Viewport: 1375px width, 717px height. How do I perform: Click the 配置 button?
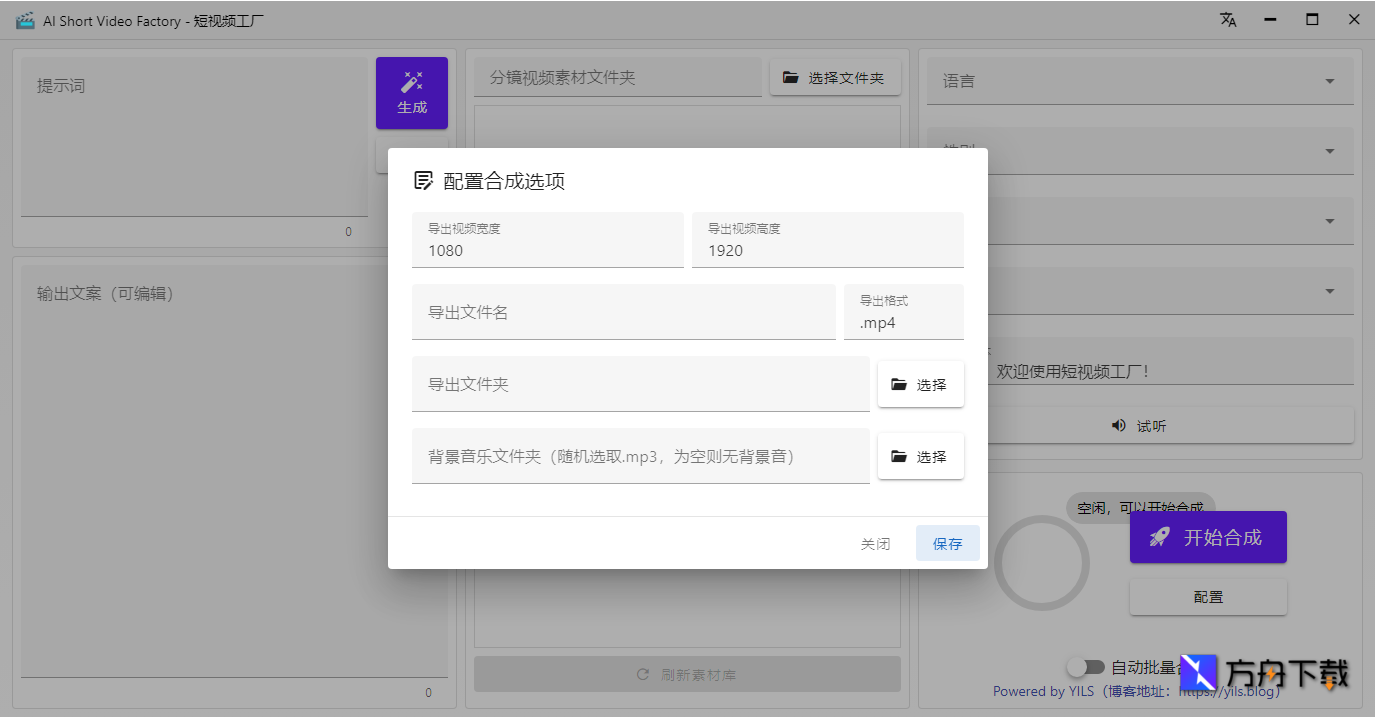[x=1208, y=596]
